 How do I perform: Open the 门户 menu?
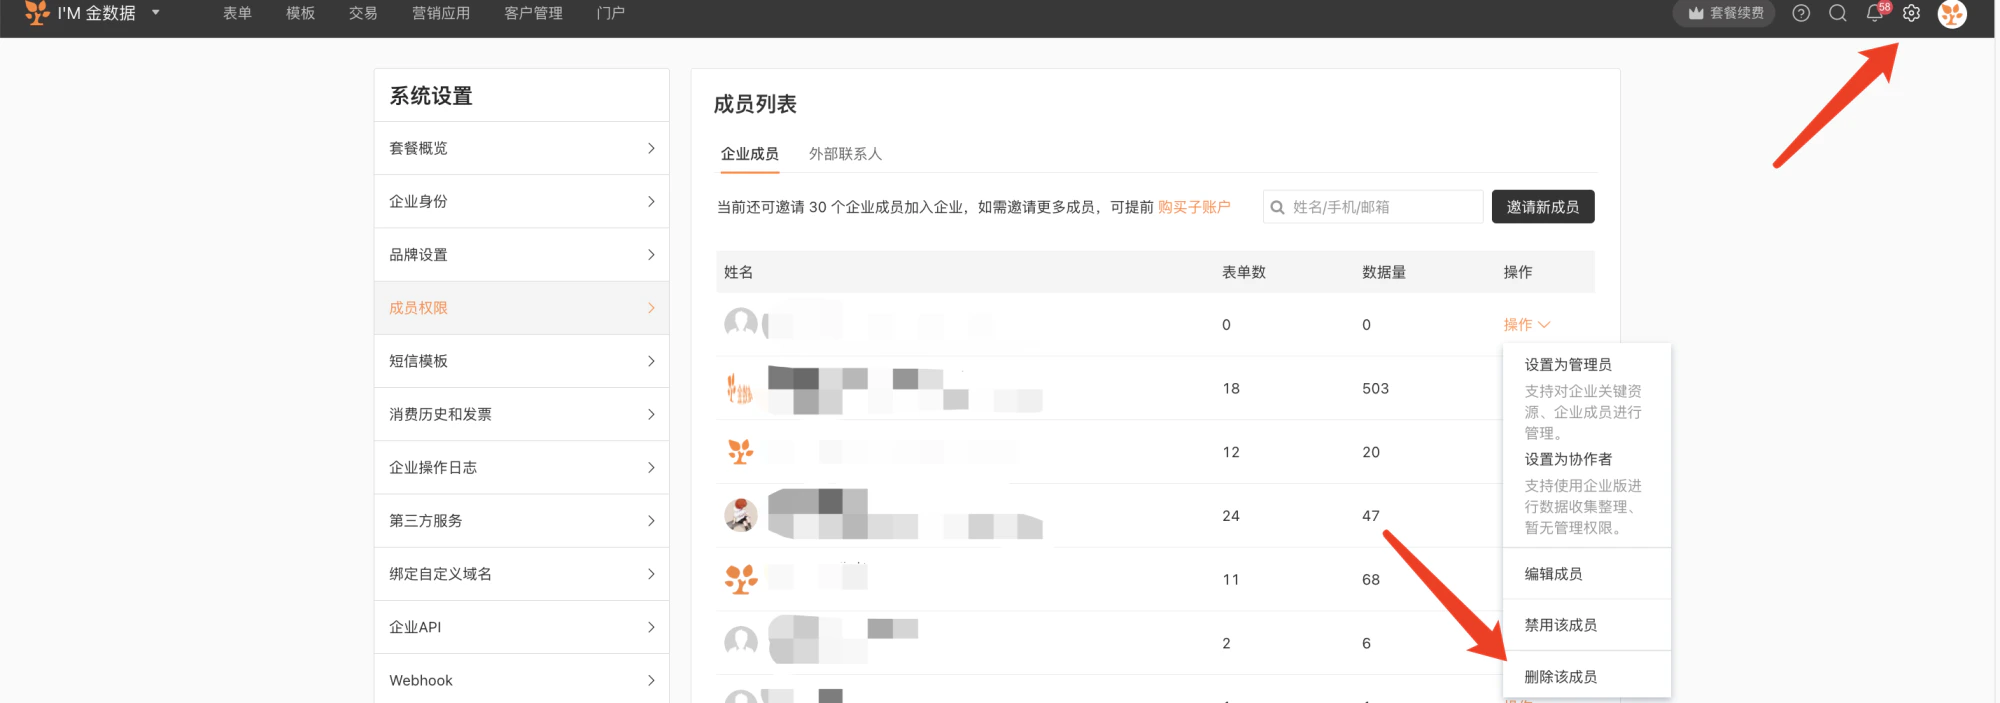click(x=610, y=13)
